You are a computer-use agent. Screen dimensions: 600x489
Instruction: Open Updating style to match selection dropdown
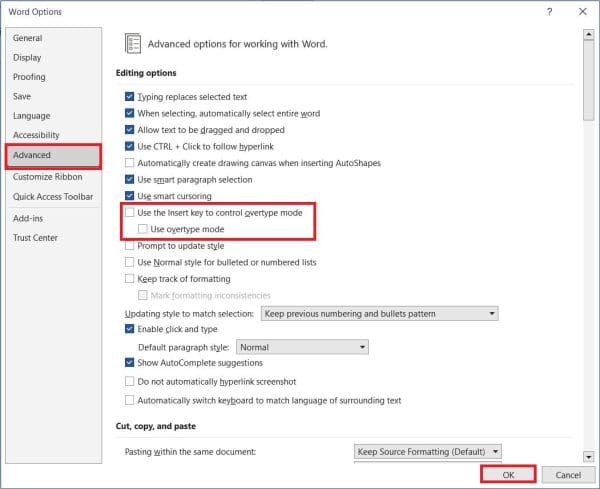(379, 314)
